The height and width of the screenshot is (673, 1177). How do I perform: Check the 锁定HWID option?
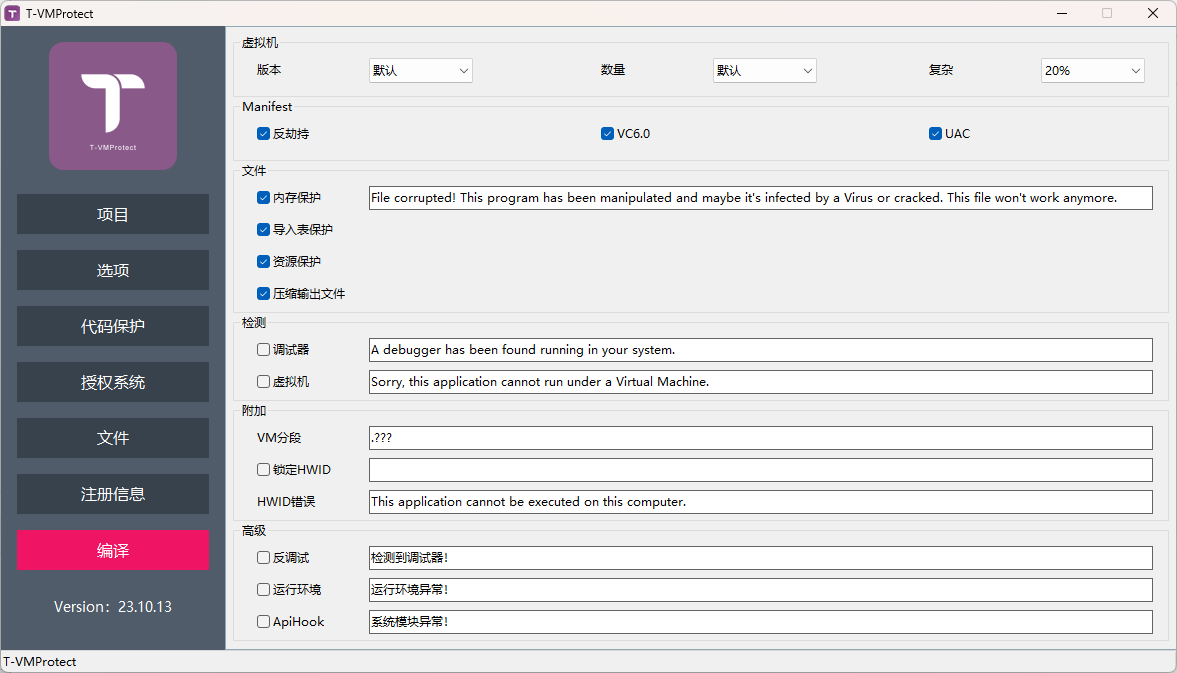[x=264, y=470]
